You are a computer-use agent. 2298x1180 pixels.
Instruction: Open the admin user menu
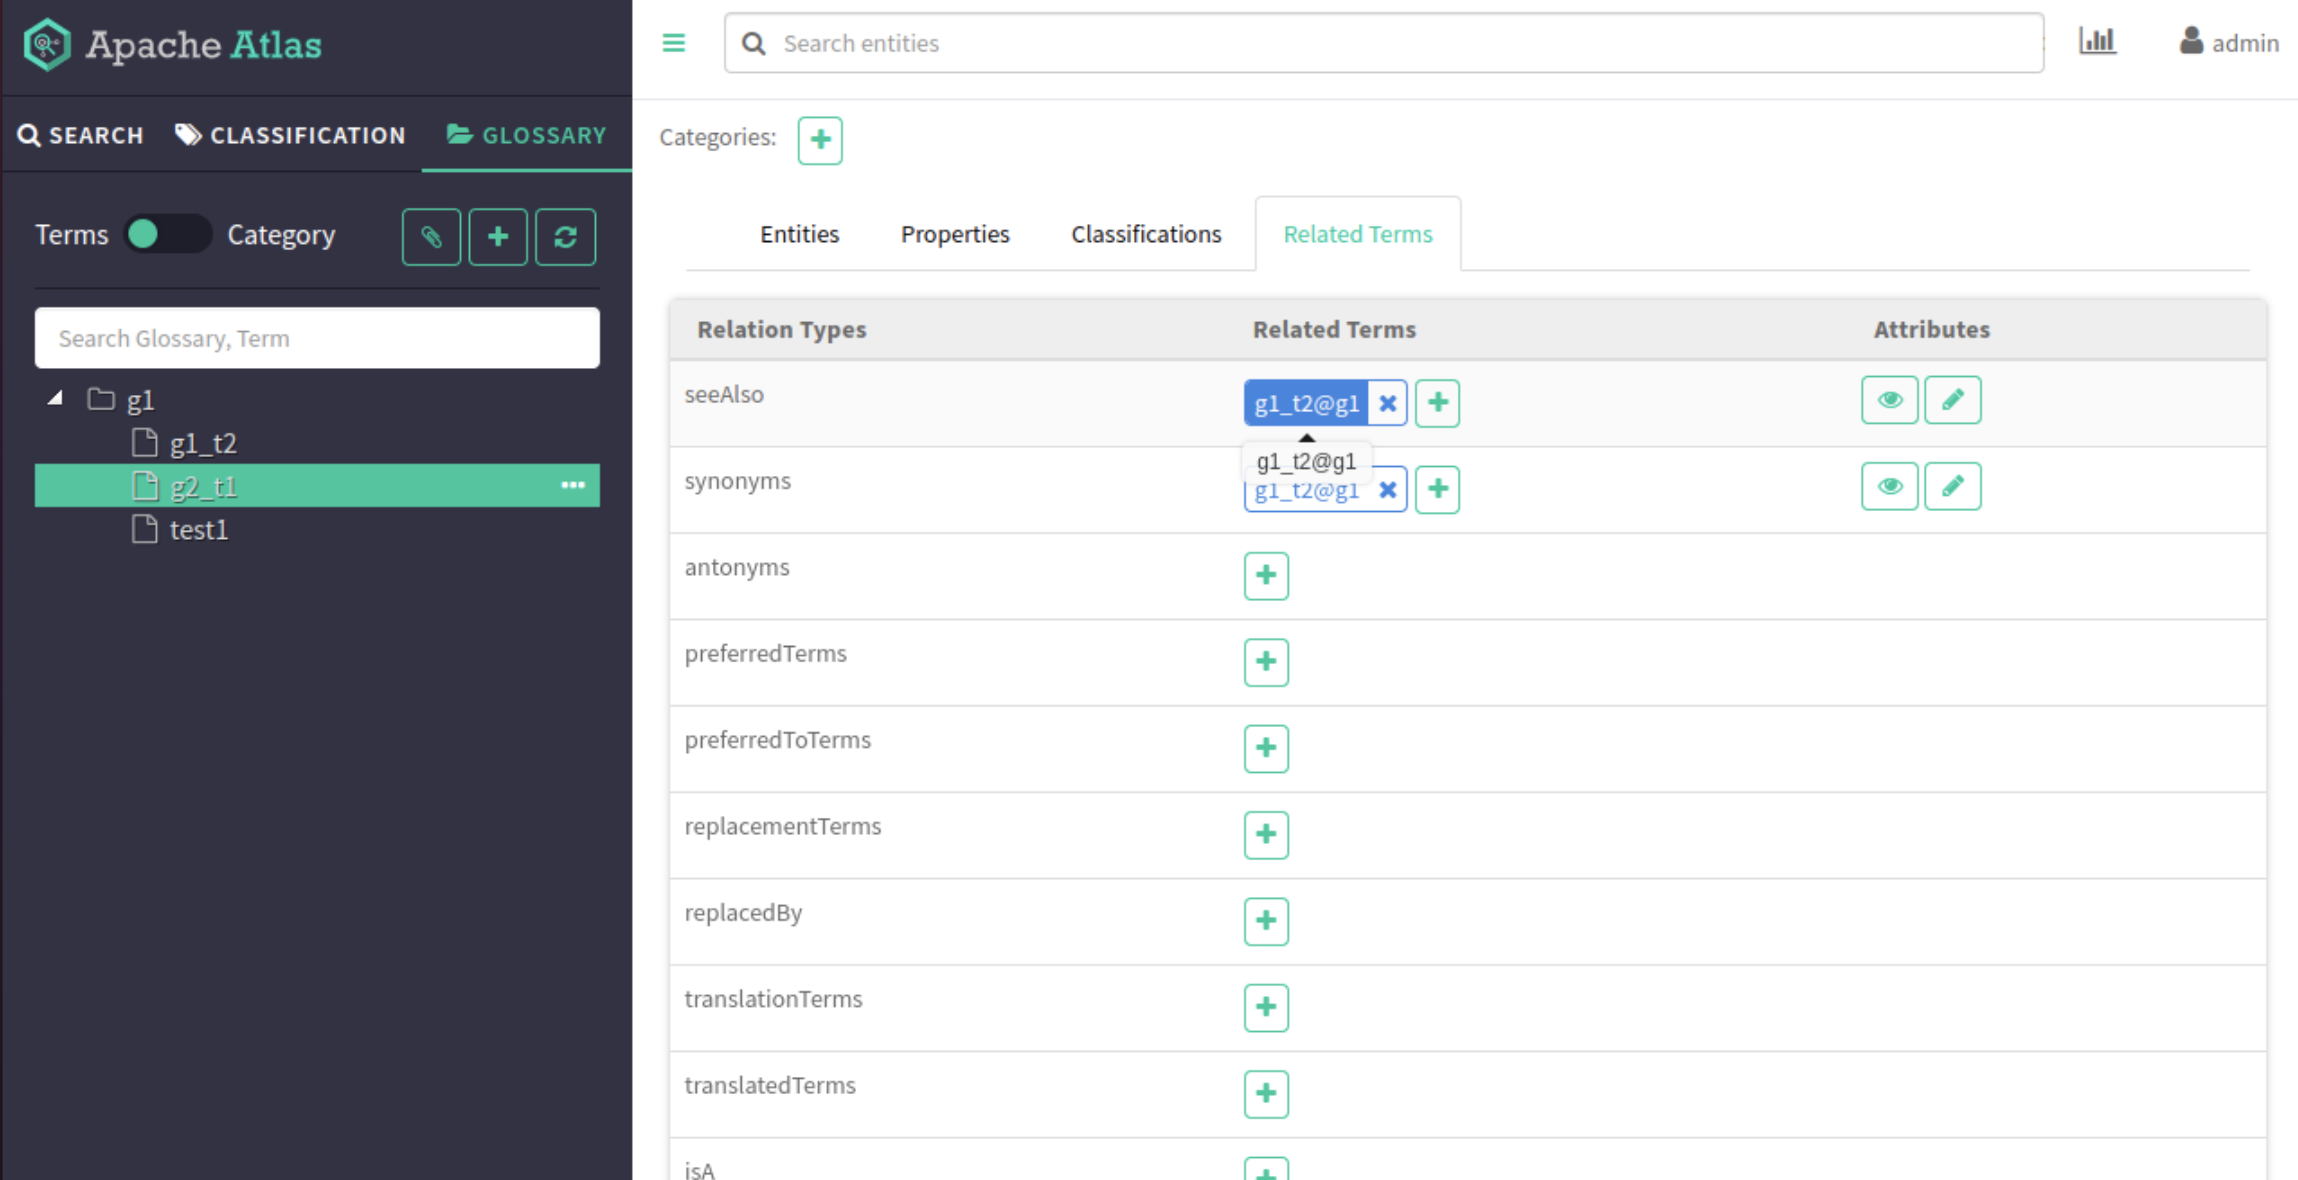click(2229, 43)
